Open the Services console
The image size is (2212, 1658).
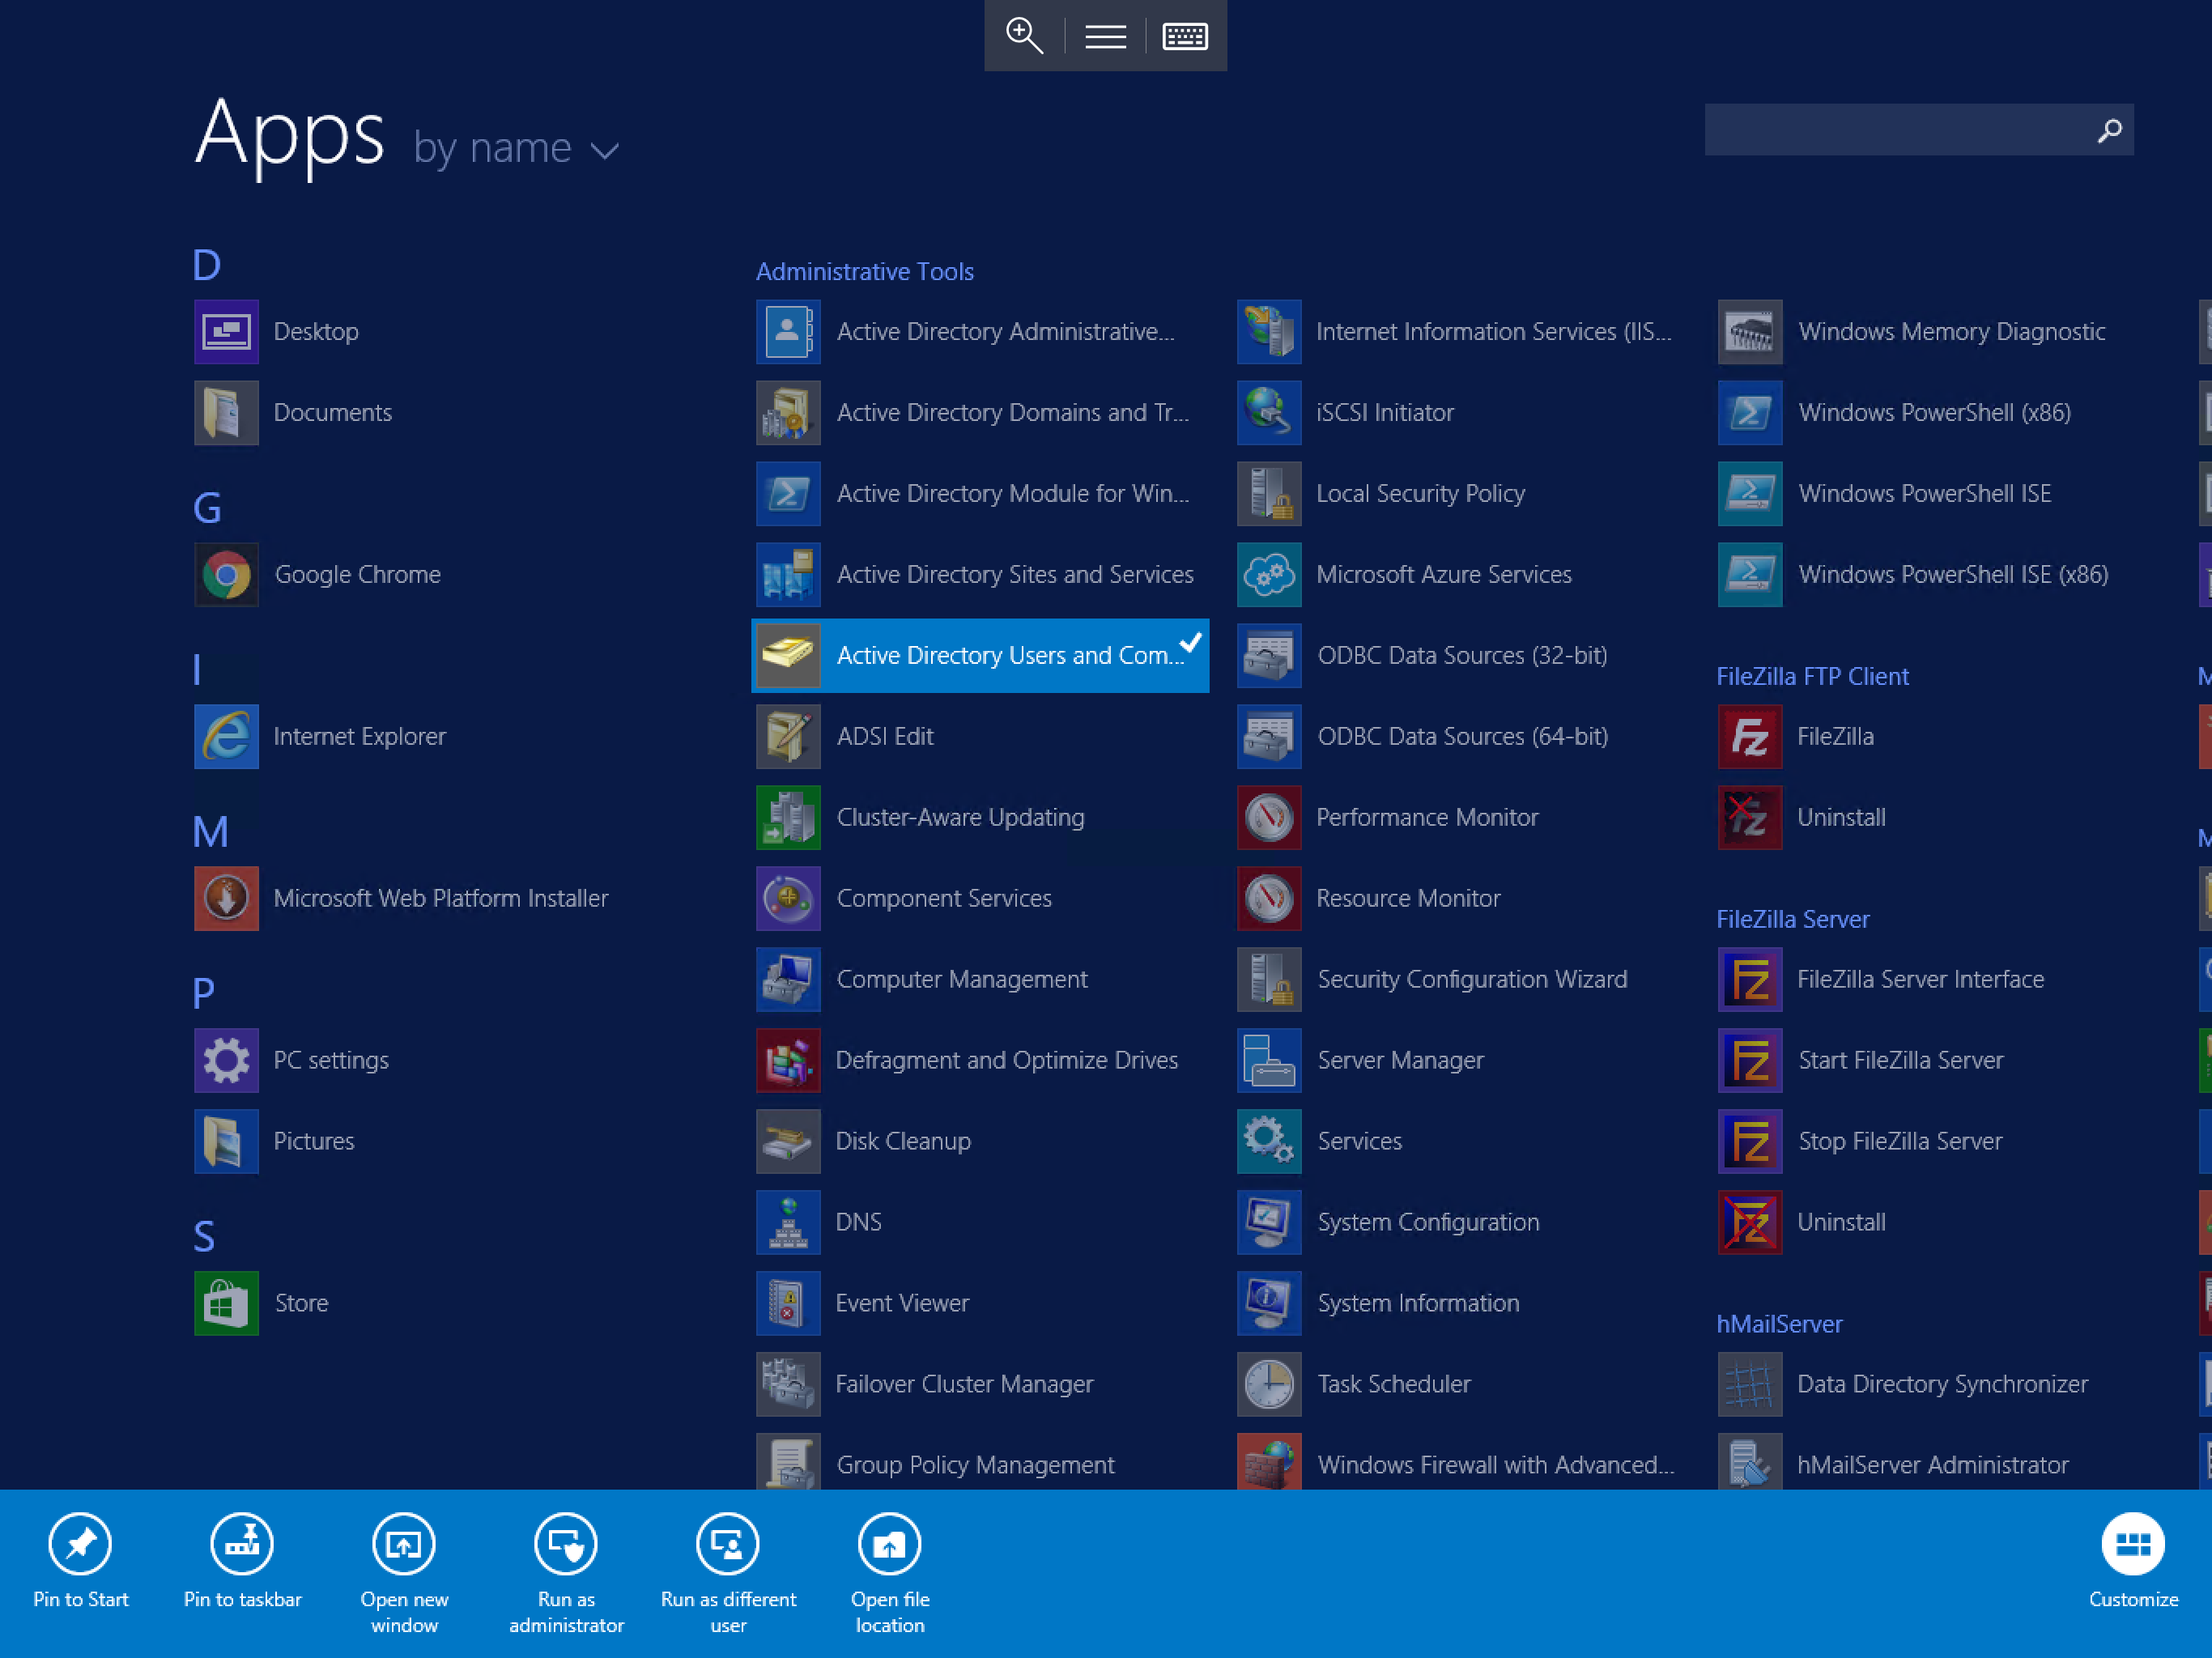point(1461,1142)
